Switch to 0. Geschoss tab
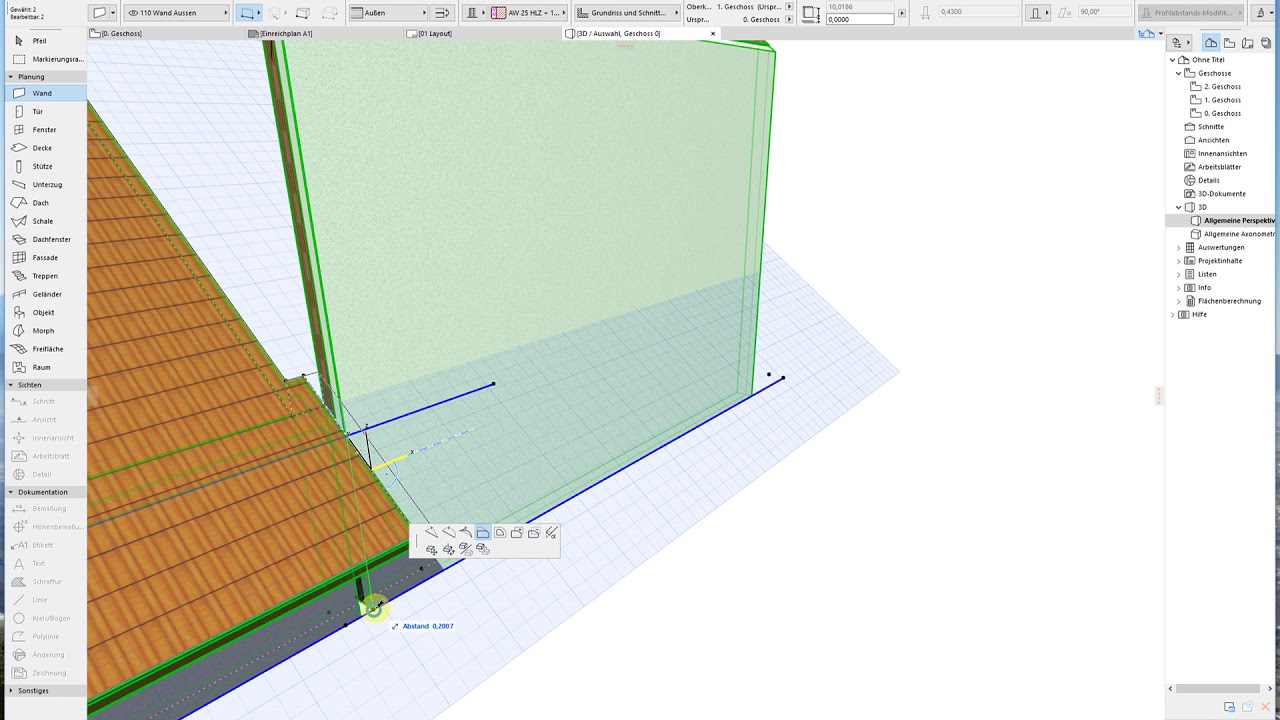This screenshot has width=1280, height=720. coord(168,33)
